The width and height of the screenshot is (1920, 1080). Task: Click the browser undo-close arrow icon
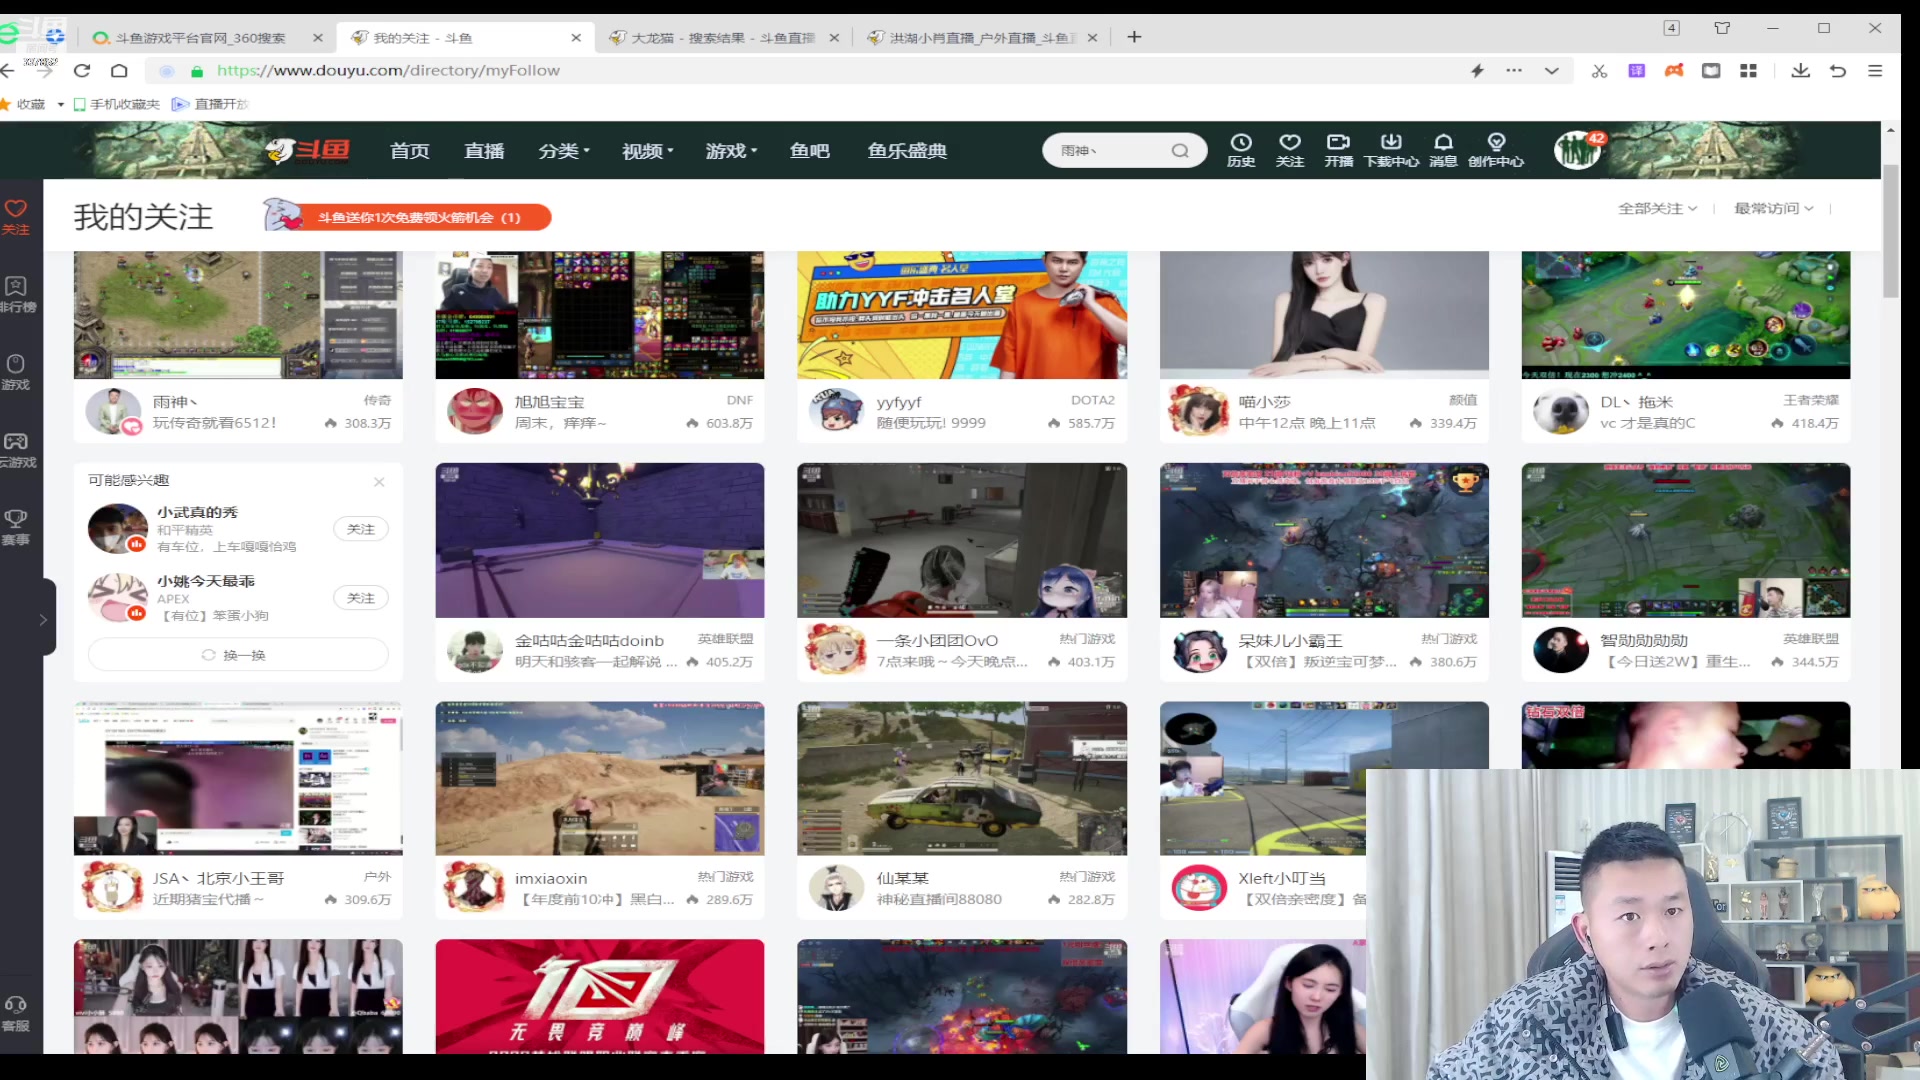pyautogui.click(x=1838, y=71)
